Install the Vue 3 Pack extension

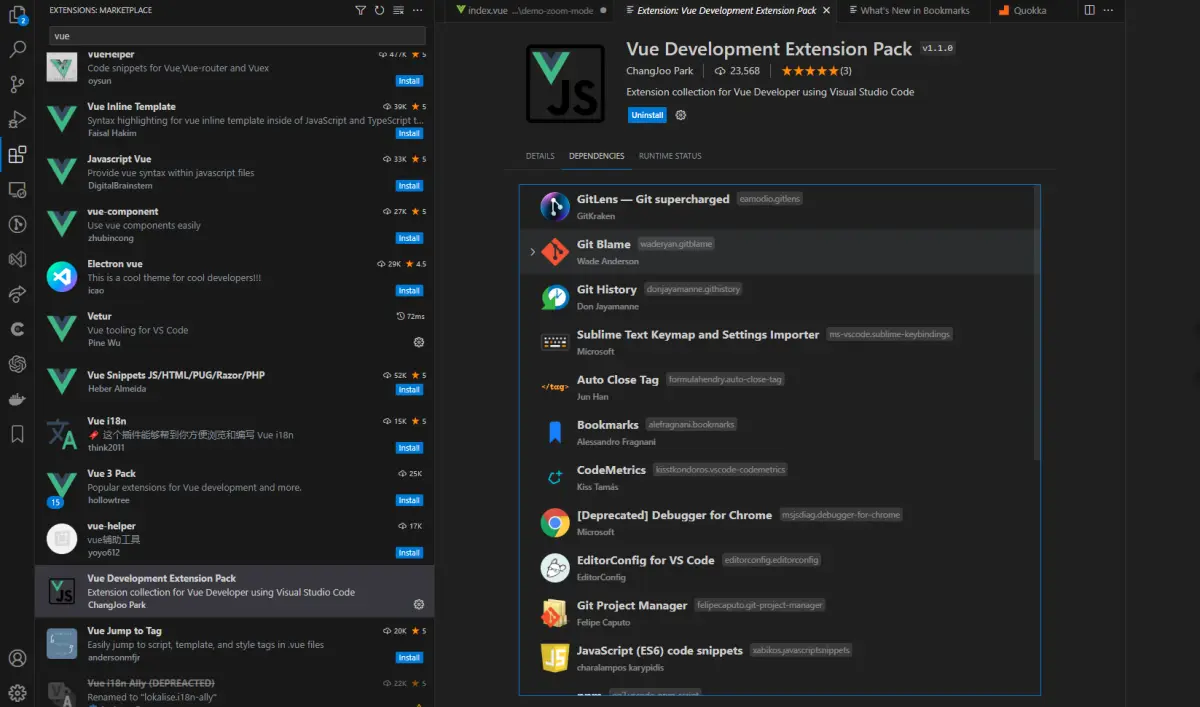409,500
